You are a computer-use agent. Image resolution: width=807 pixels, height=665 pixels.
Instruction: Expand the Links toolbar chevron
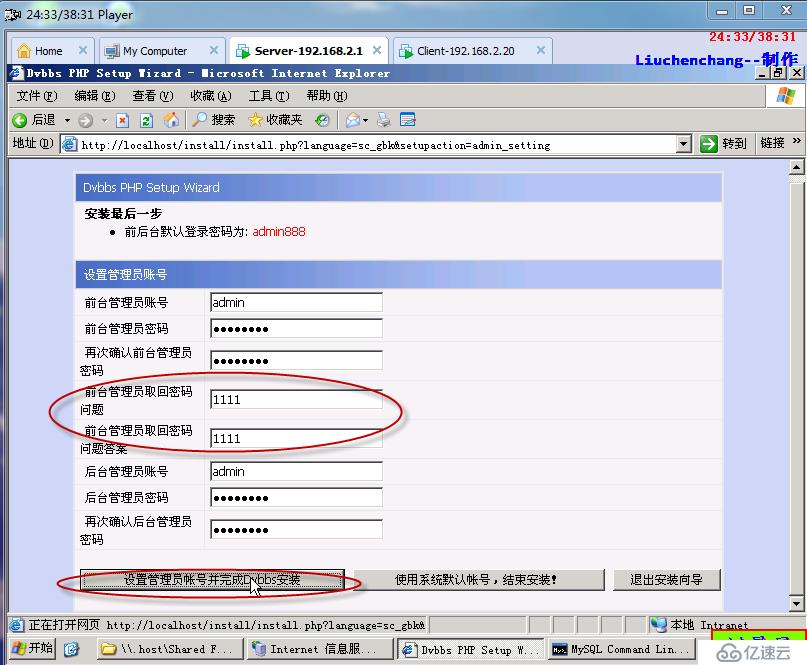[796, 141]
